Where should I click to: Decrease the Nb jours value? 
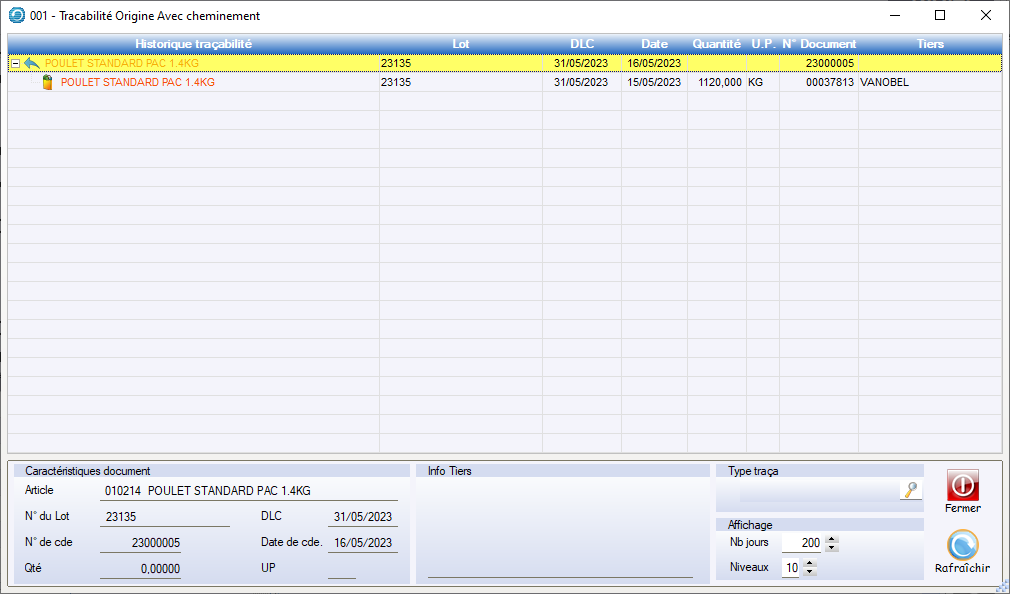[832, 547]
